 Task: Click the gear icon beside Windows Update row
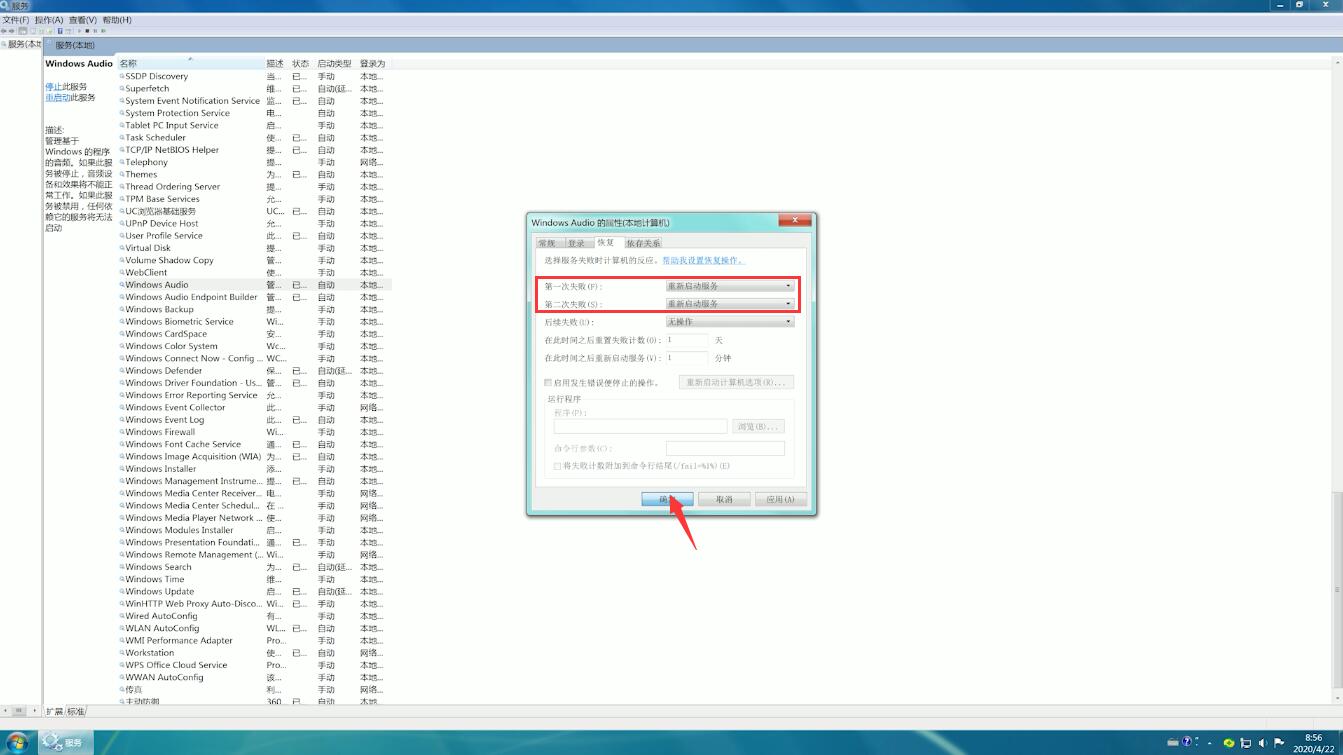point(122,592)
